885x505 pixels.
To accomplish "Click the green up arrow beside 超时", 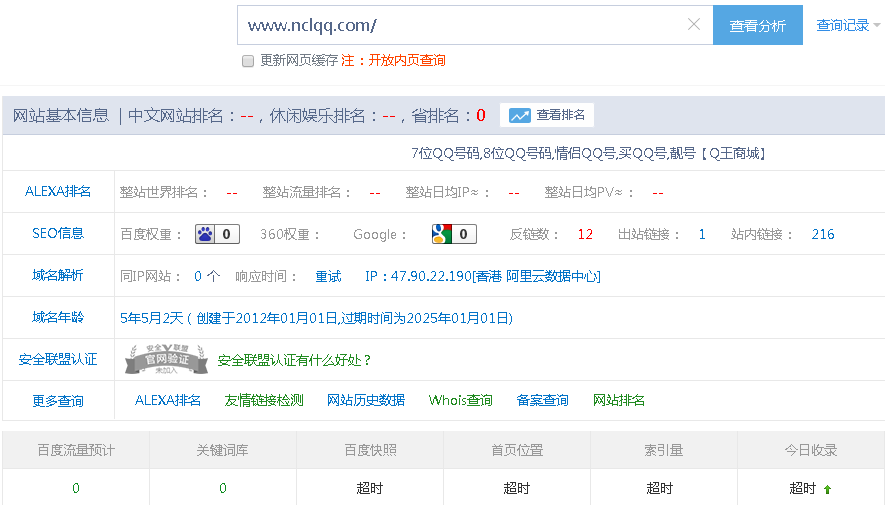I will coord(827,490).
